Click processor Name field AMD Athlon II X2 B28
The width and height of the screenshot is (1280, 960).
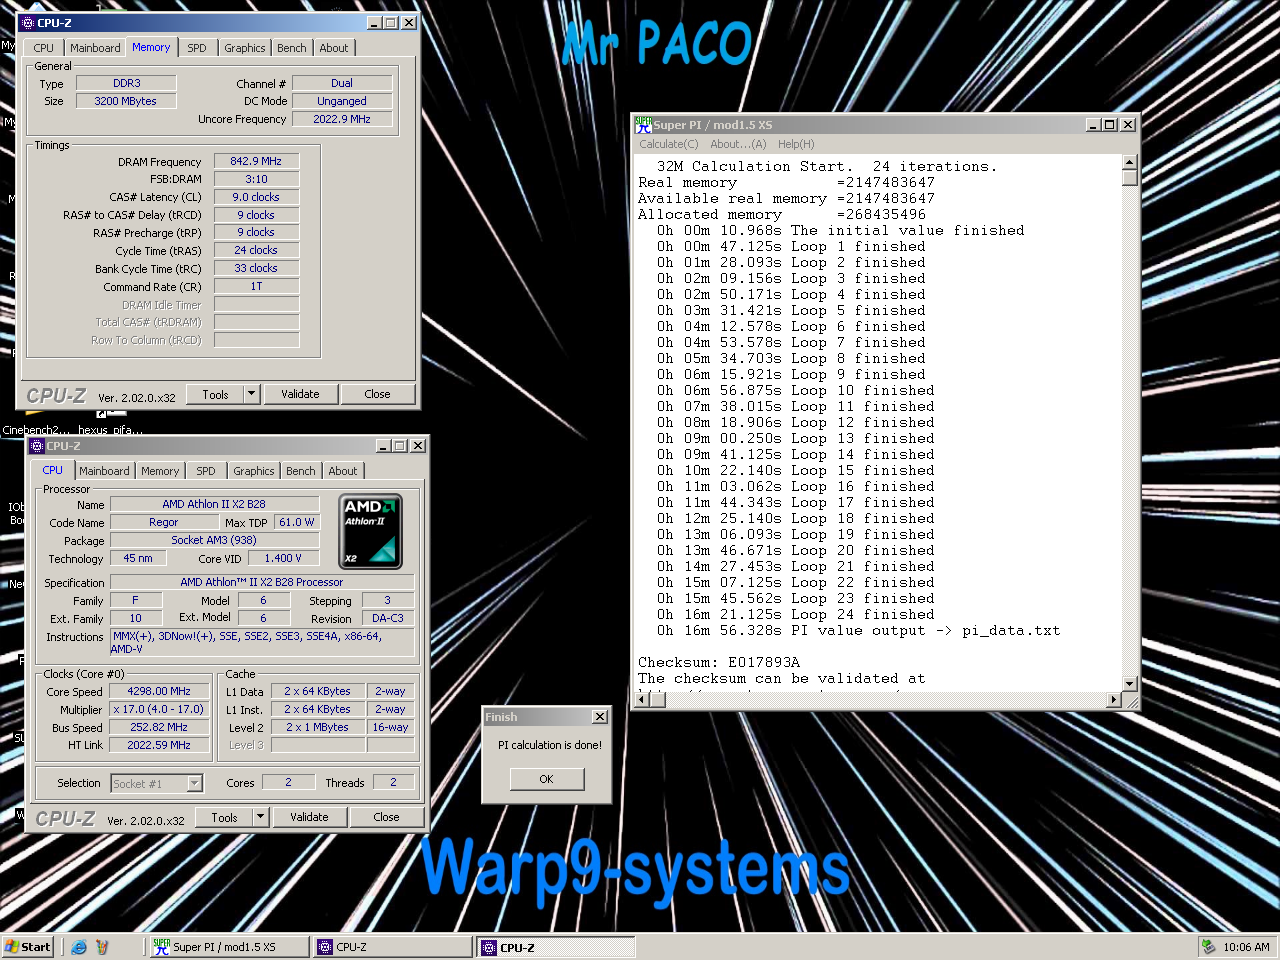tap(214, 504)
